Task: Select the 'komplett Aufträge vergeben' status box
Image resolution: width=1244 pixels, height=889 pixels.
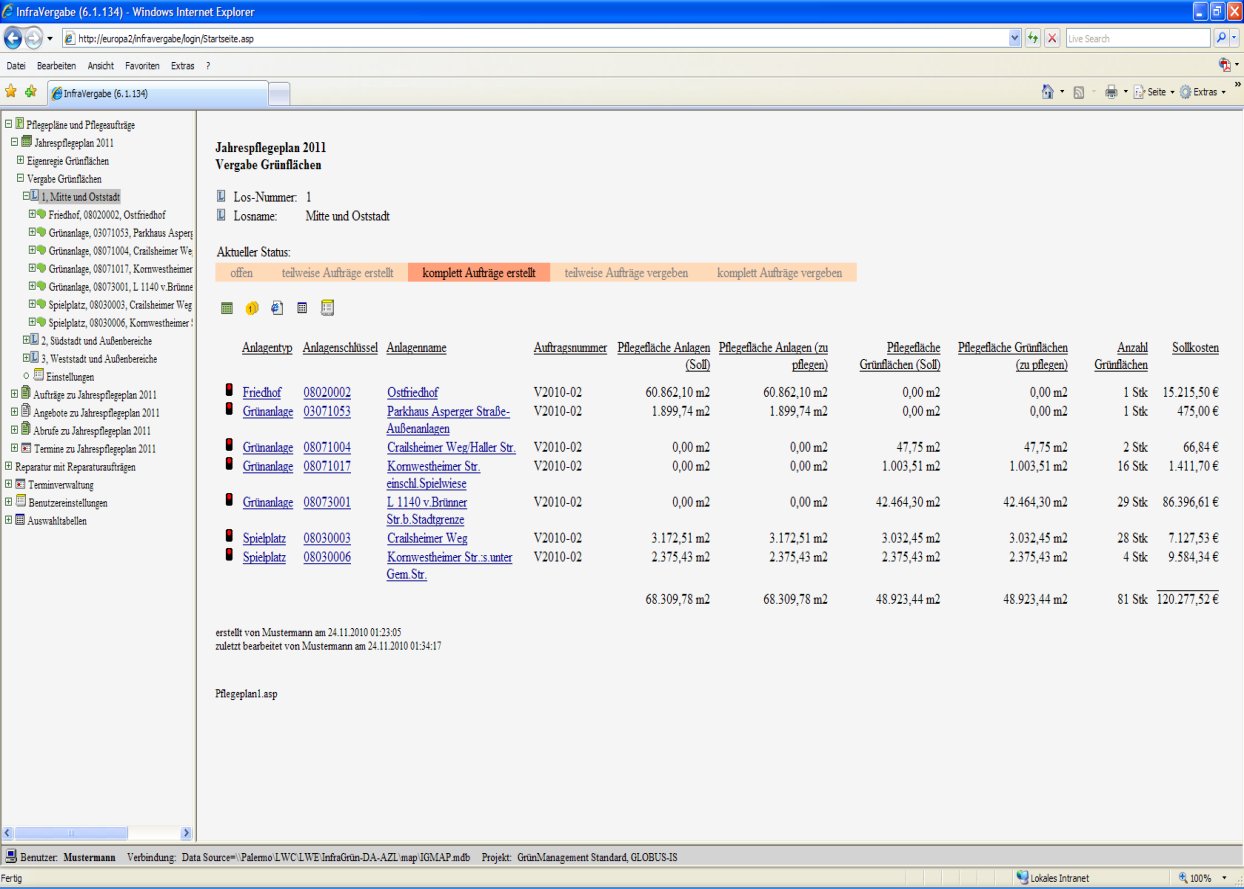Action: 778,273
